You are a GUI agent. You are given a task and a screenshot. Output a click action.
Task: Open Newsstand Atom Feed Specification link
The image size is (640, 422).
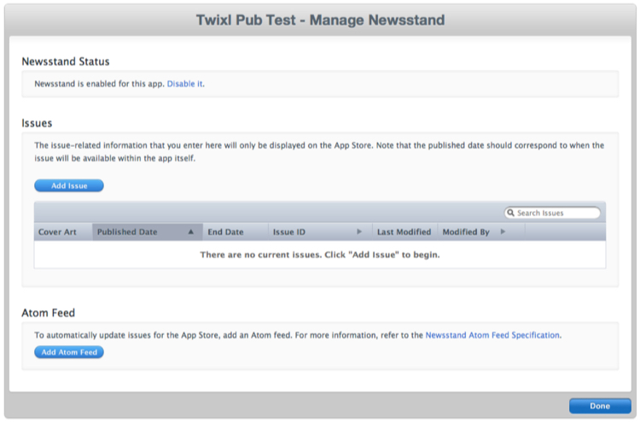(493, 335)
